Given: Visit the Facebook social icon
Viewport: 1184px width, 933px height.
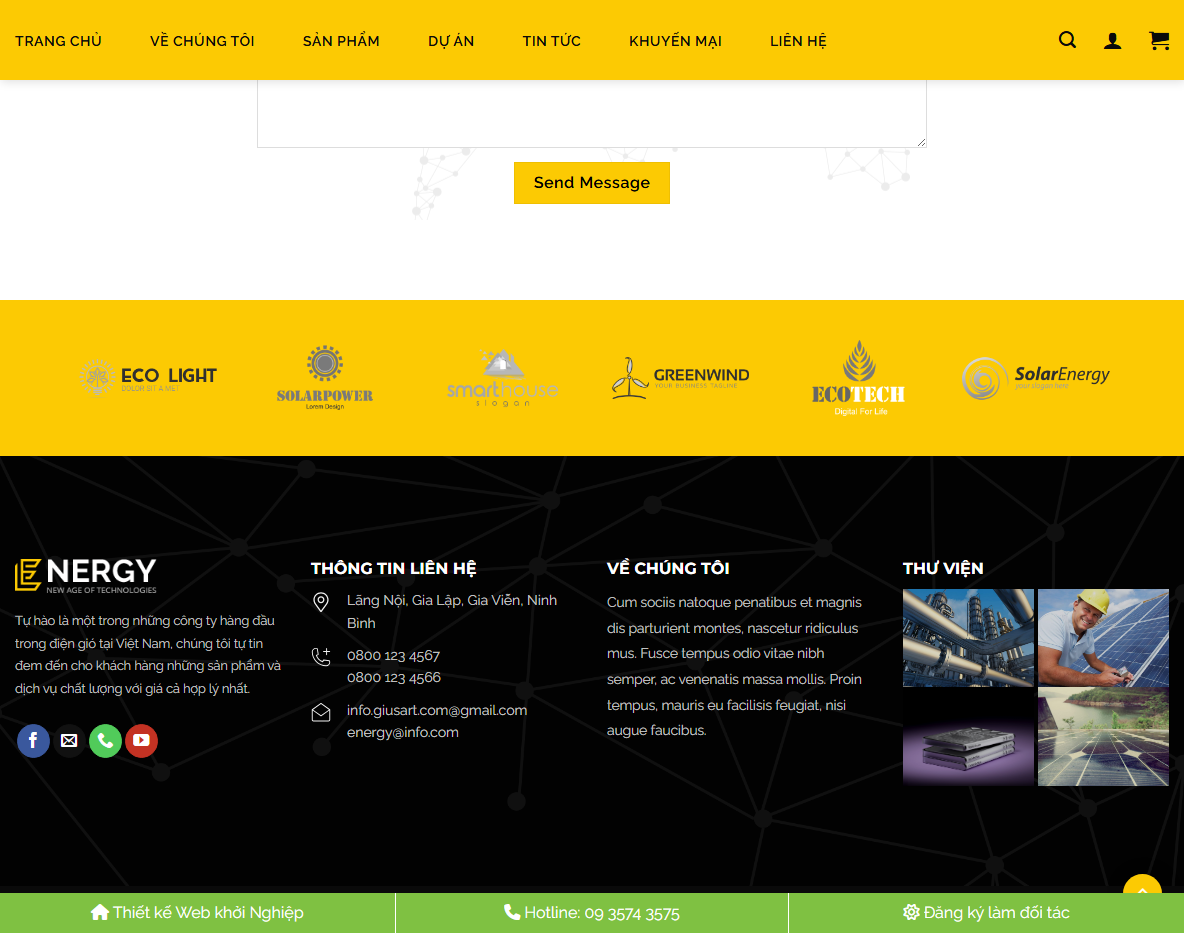Looking at the screenshot, I should coord(33,741).
